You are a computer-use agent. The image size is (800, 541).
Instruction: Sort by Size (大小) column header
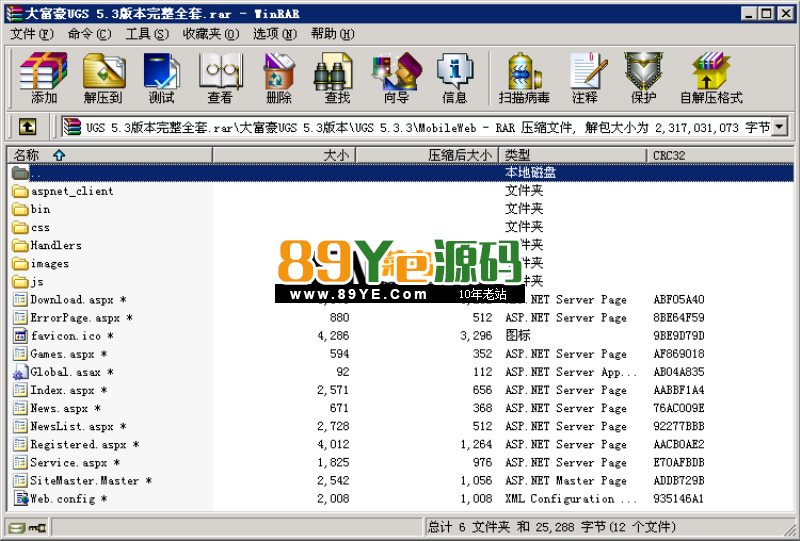tap(284, 155)
